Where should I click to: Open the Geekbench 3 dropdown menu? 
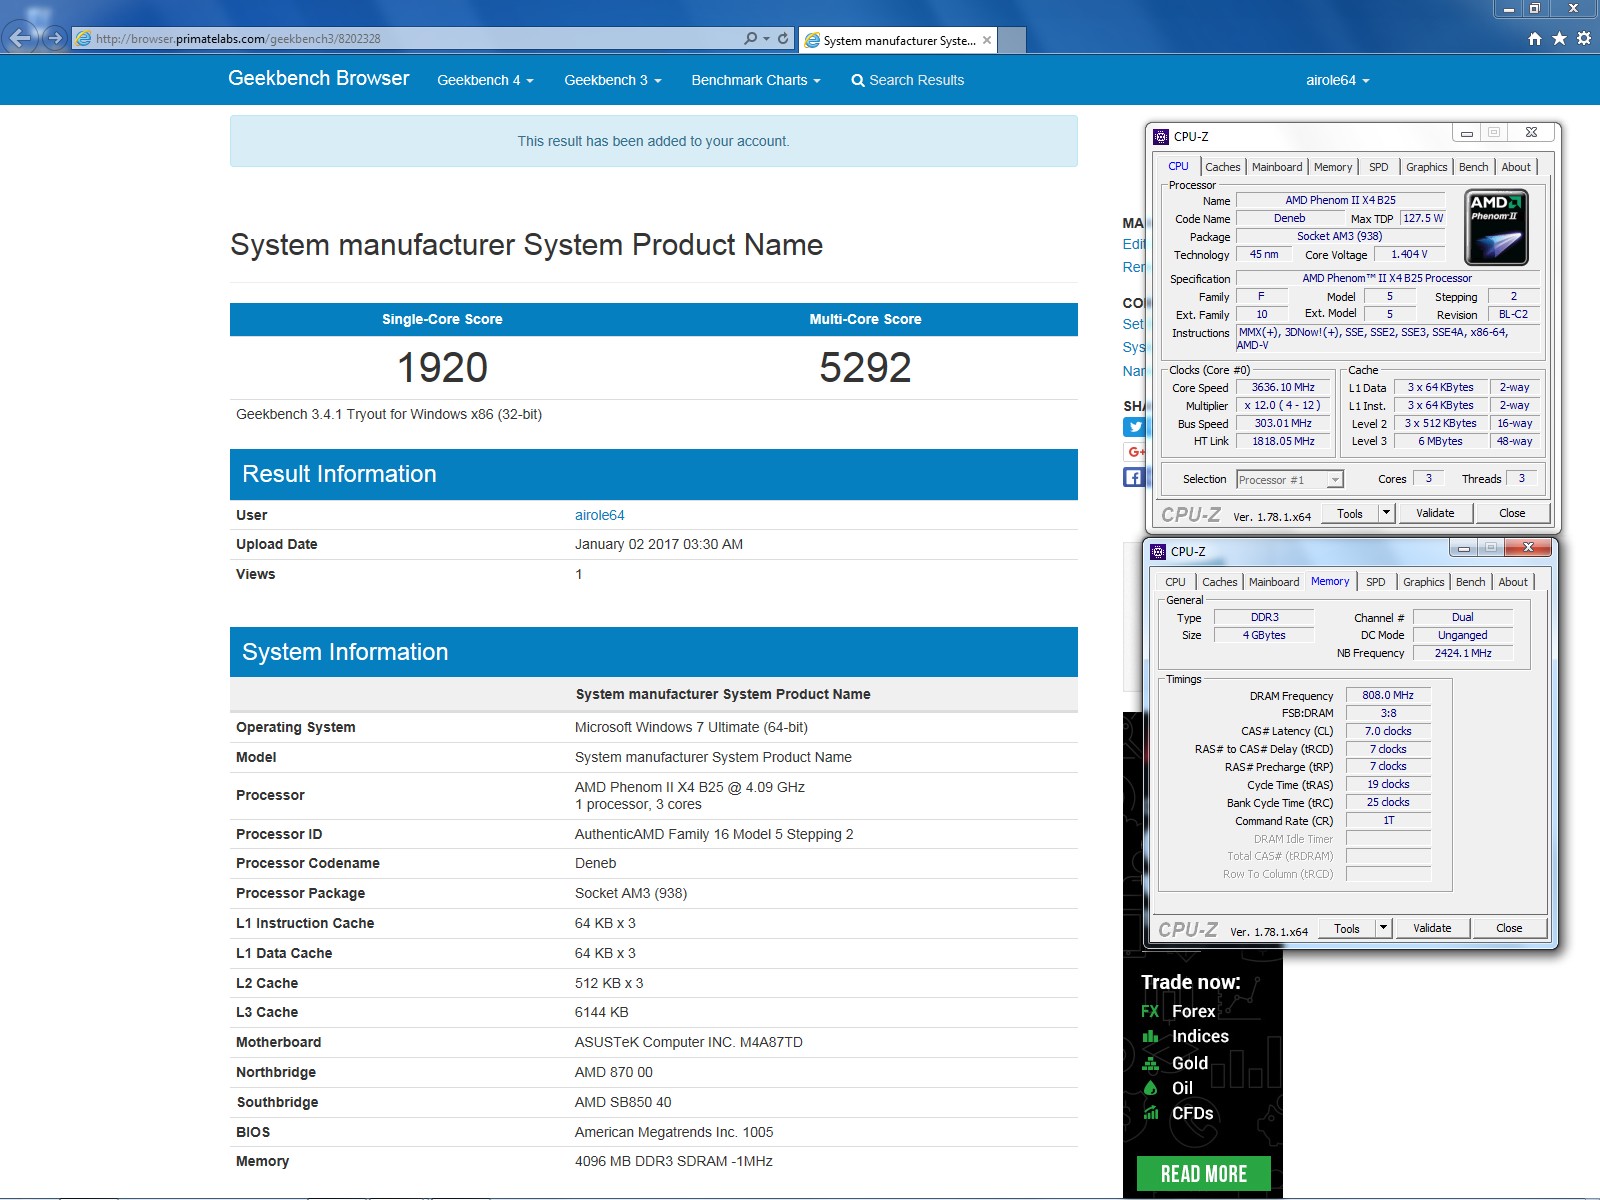(612, 80)
